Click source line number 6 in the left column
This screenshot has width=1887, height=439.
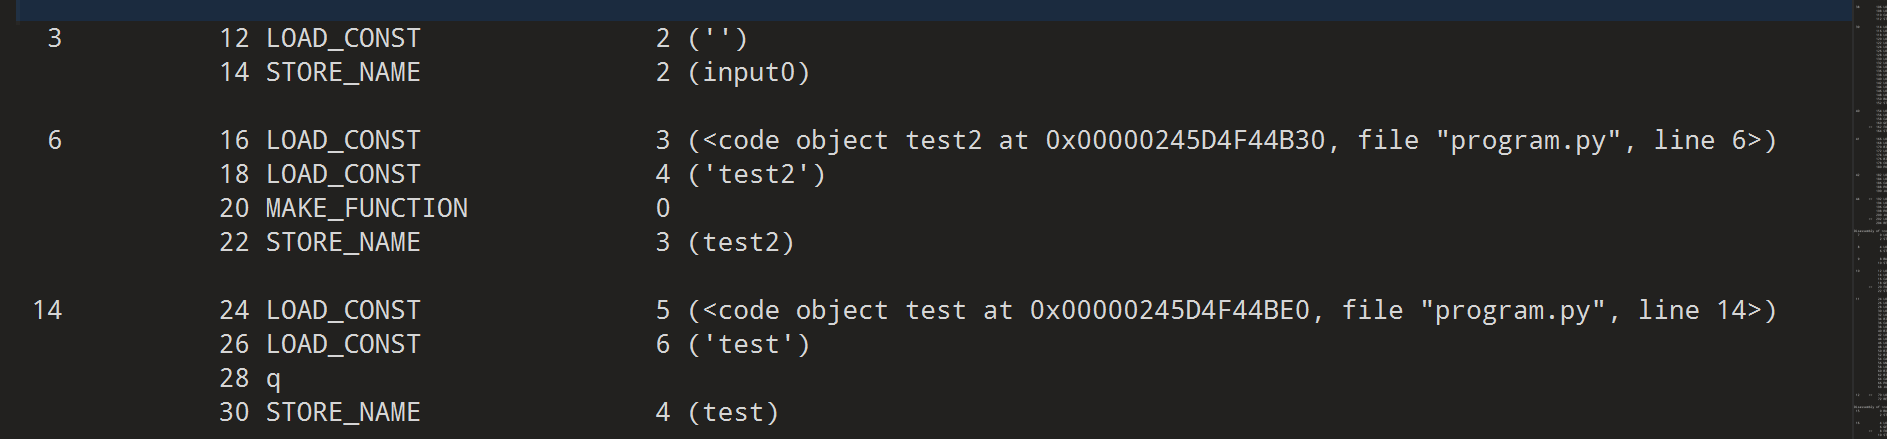click(55, 140)
